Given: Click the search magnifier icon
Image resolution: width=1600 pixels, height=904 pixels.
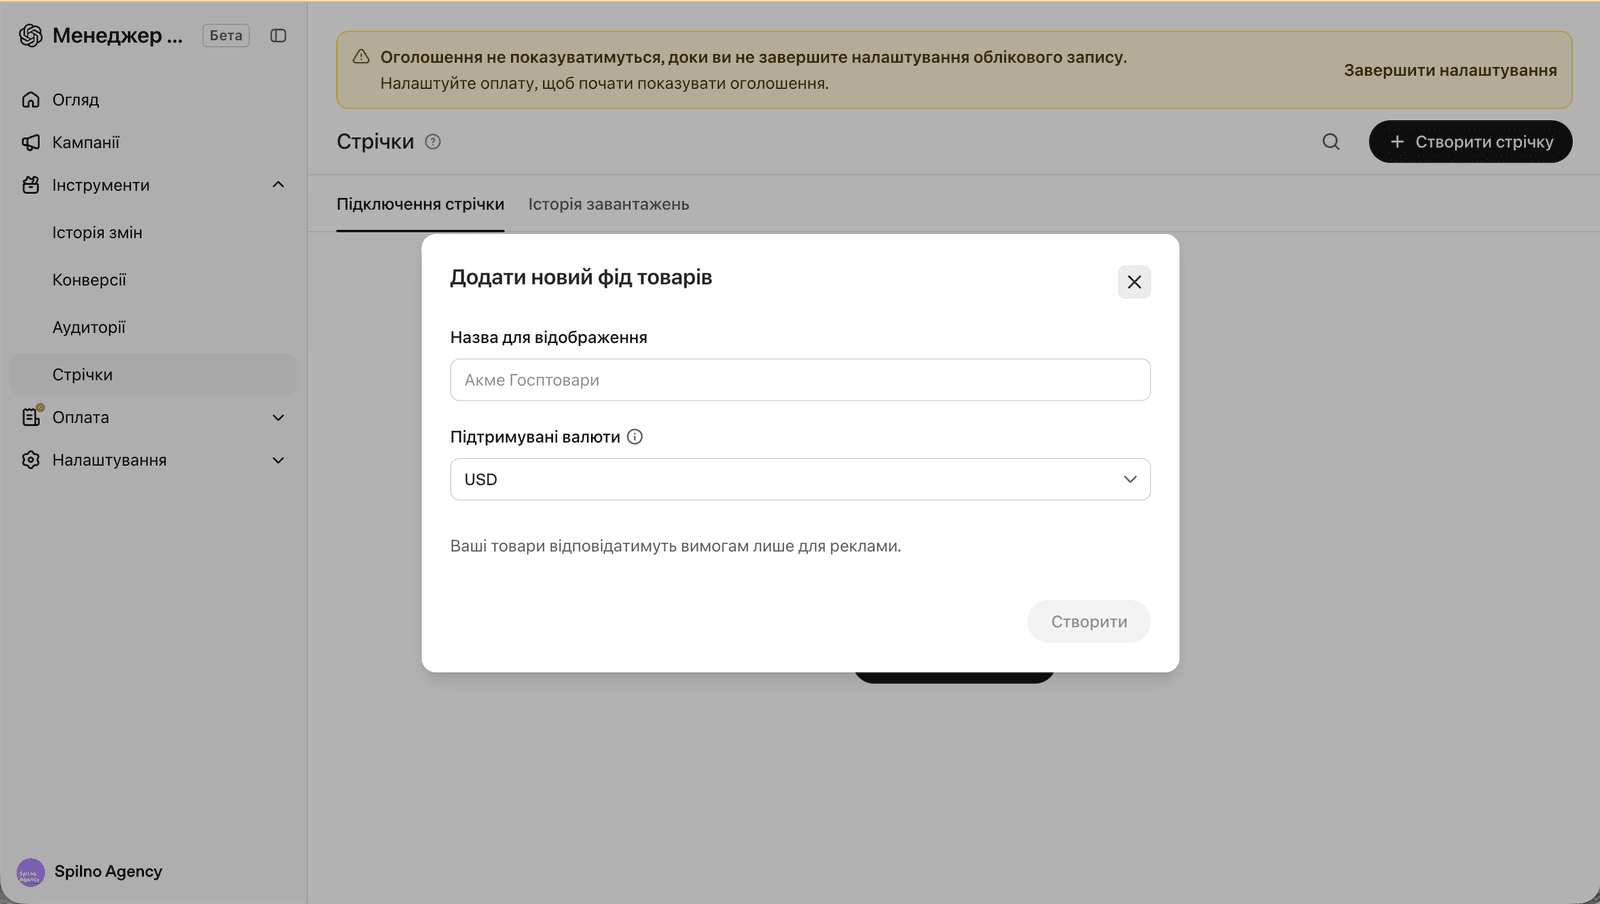Looking at the screenshot, I should click(1331, 142).
